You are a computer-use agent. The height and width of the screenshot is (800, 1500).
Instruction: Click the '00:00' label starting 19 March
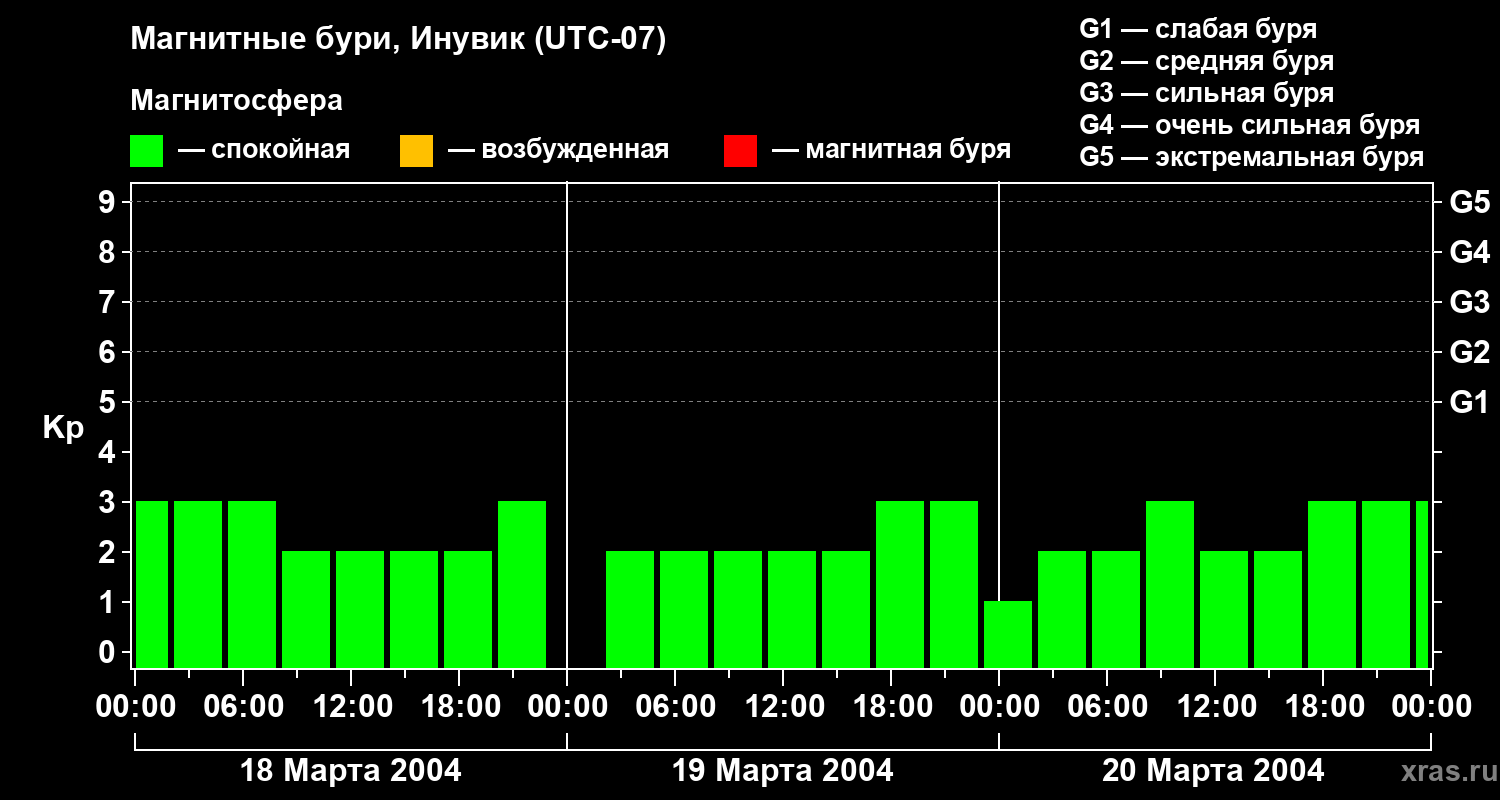click(567, 707)
